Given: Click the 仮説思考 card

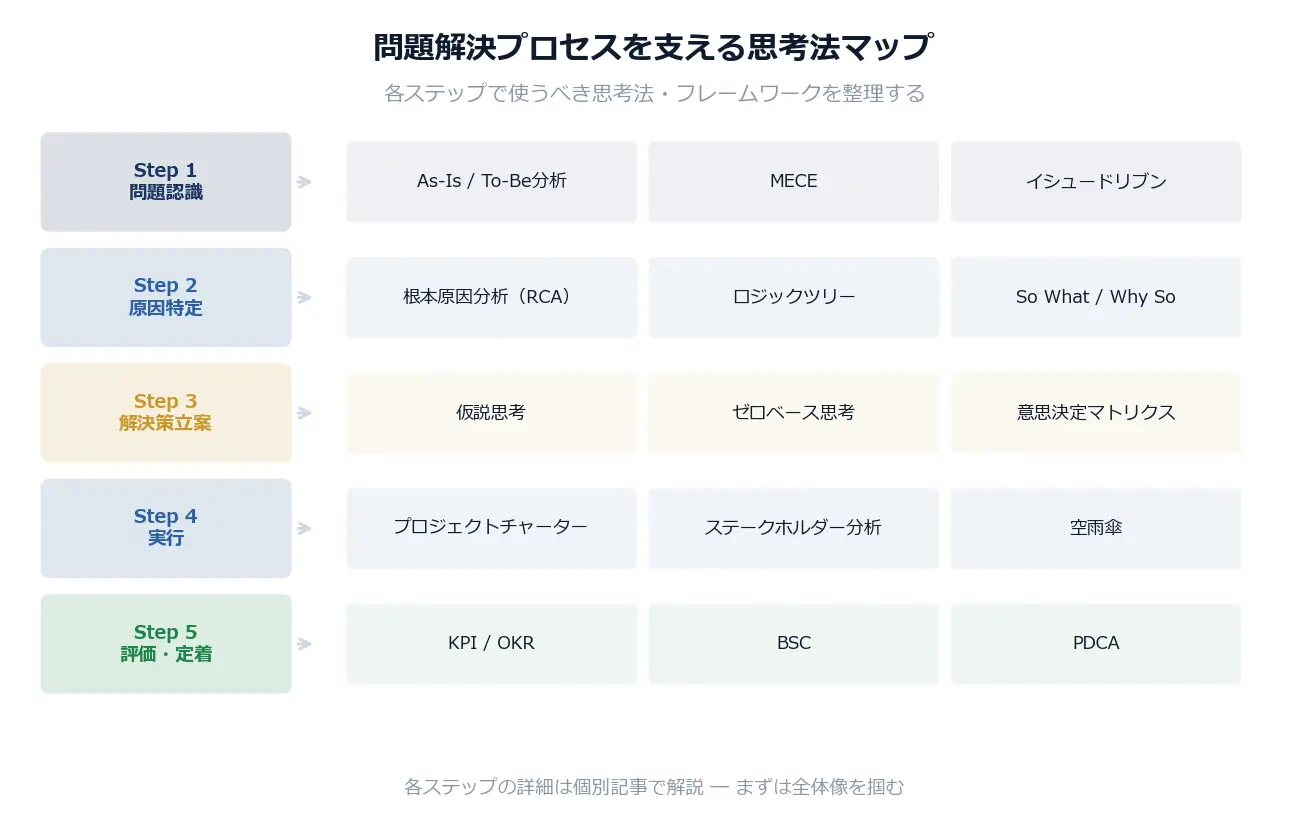Looking at the screenshot, I should click(x=491, y=413).
